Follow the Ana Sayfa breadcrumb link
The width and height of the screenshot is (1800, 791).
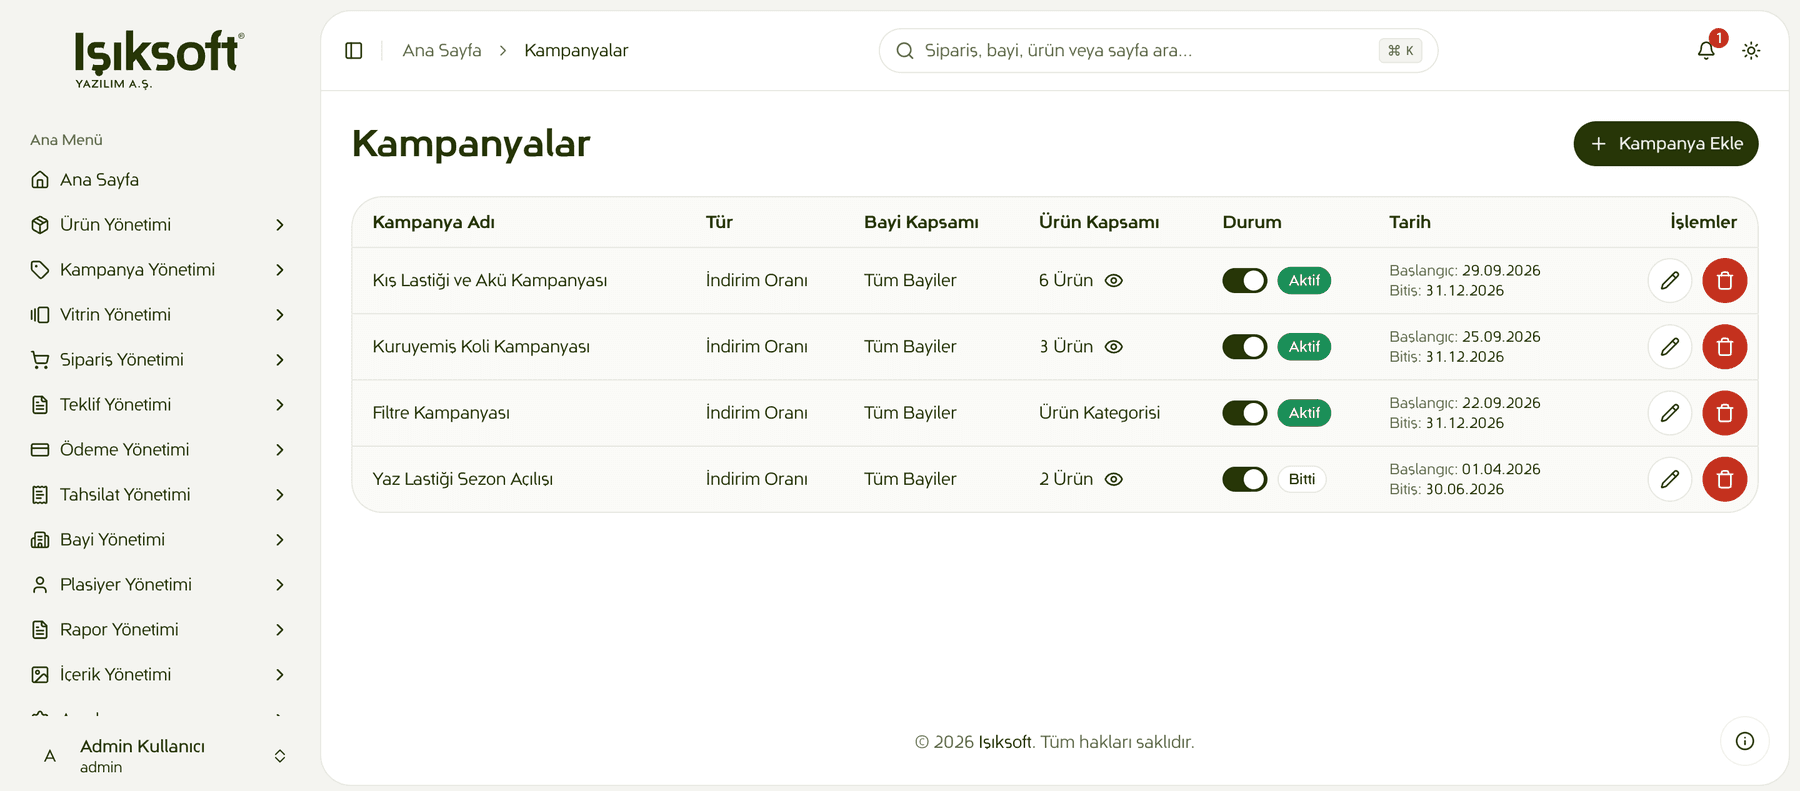[442, 50]
